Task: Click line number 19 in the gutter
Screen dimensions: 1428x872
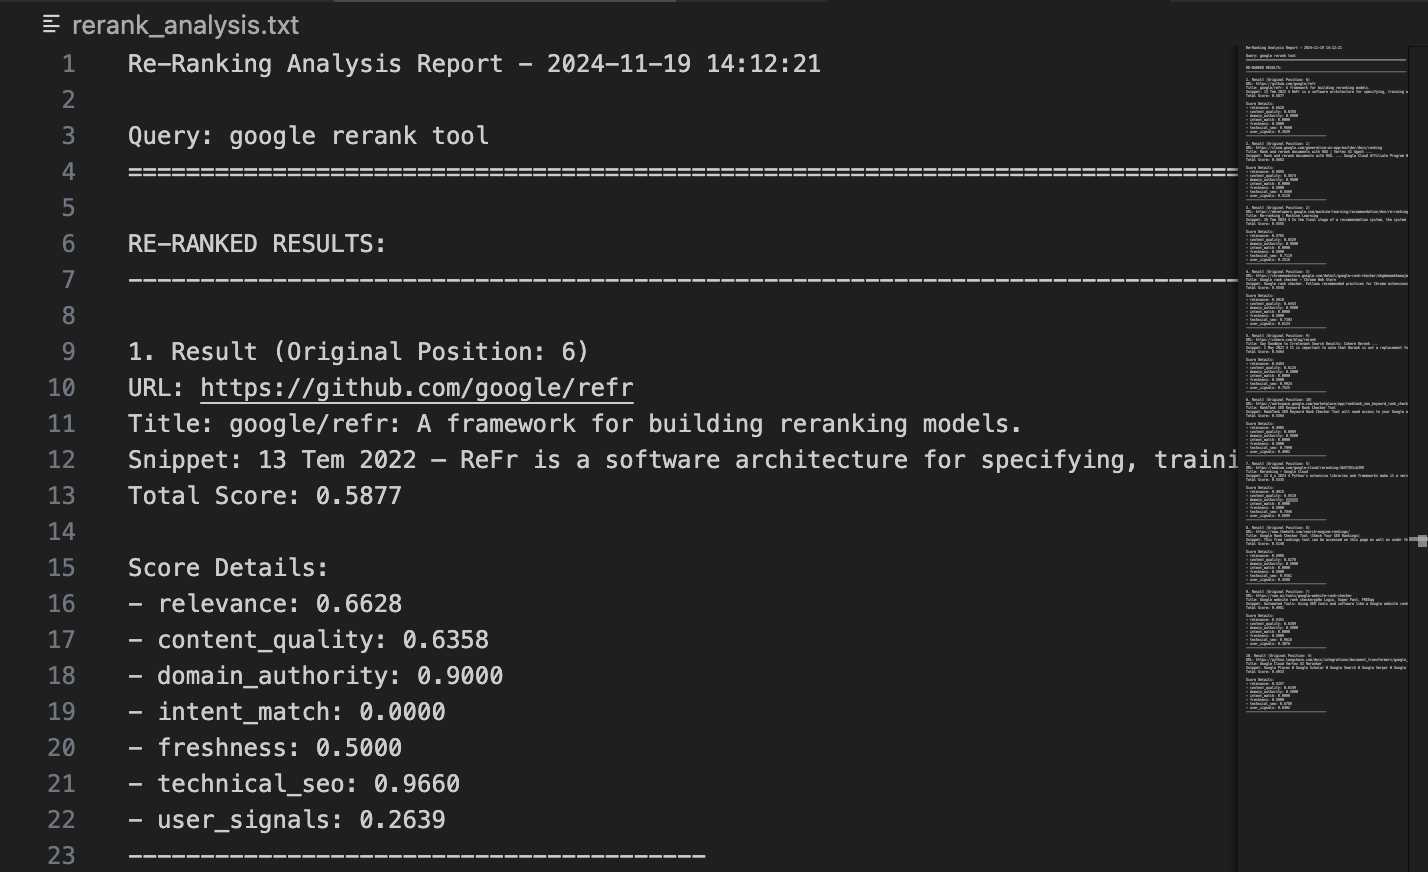Action: [62, 712]
